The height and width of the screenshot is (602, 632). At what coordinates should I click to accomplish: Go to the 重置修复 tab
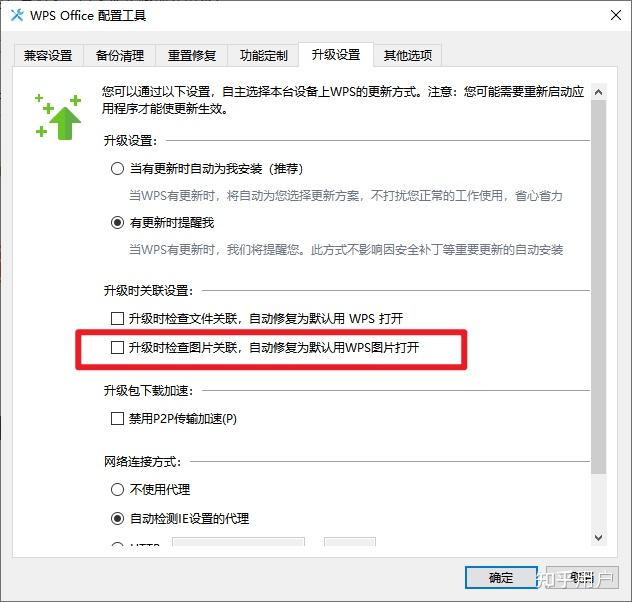pyautogui.click(x=191, y=55)
